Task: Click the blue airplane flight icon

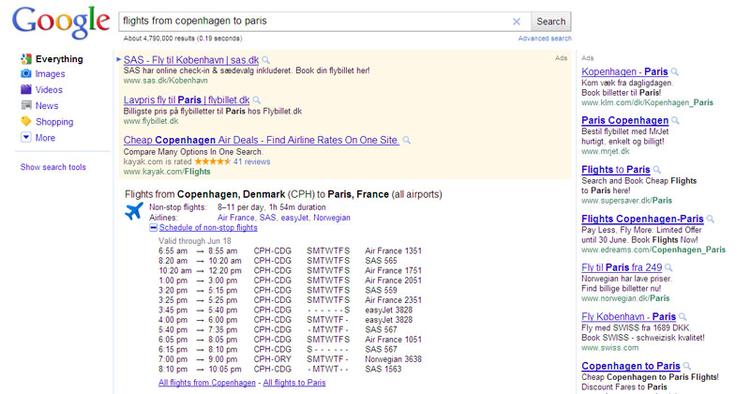Action: coord(134,210)
